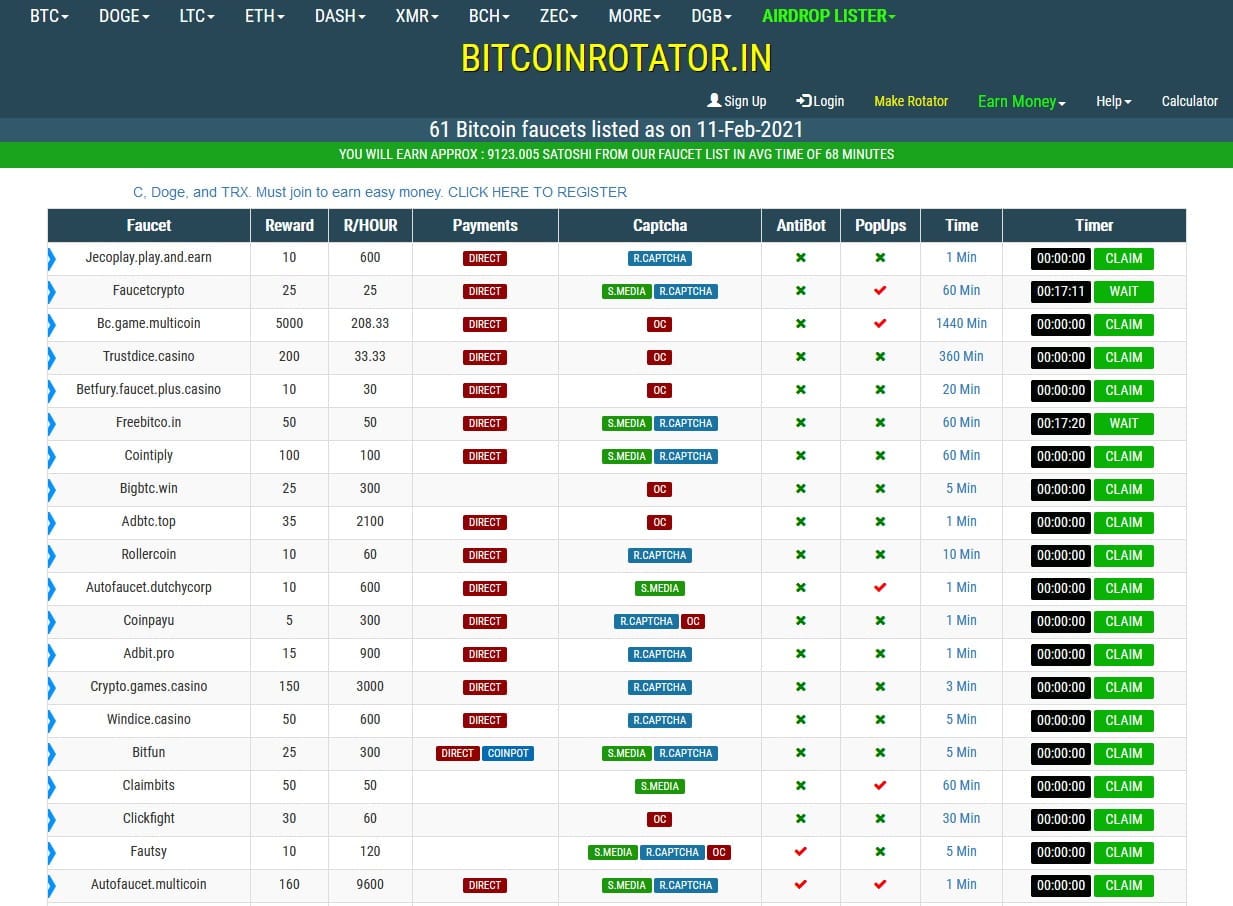Screen dimensions: 1233x906
Task: Click the Timer column header
Action: [1094, 225]
